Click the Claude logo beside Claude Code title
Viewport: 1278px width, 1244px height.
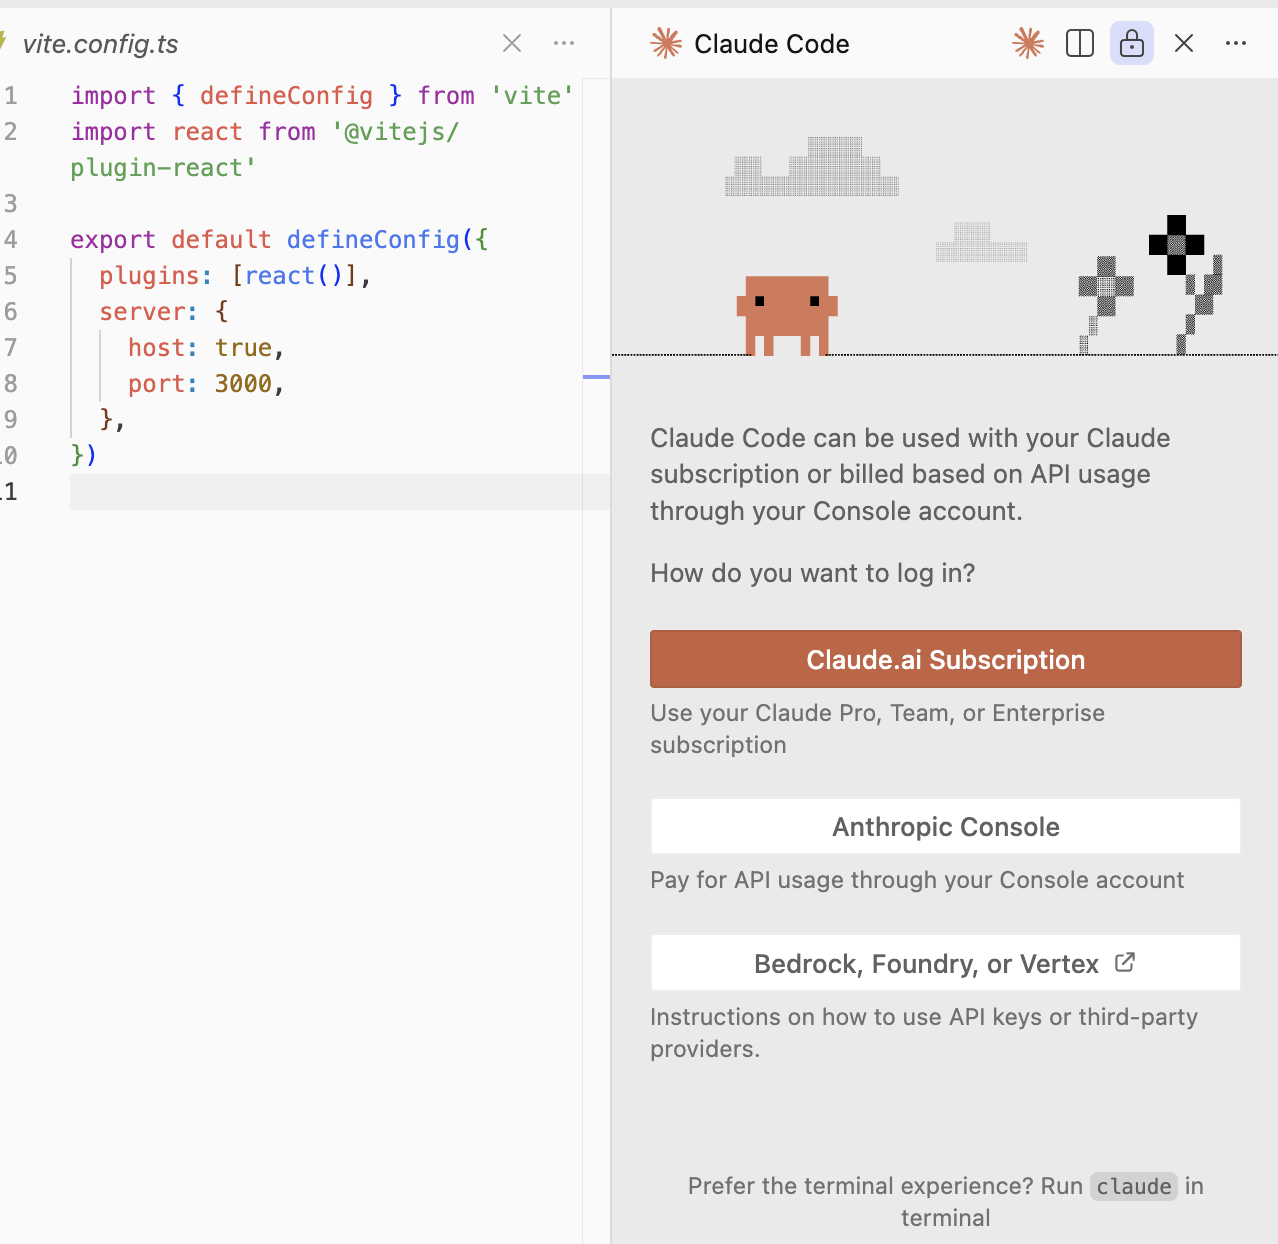[666, 43]
